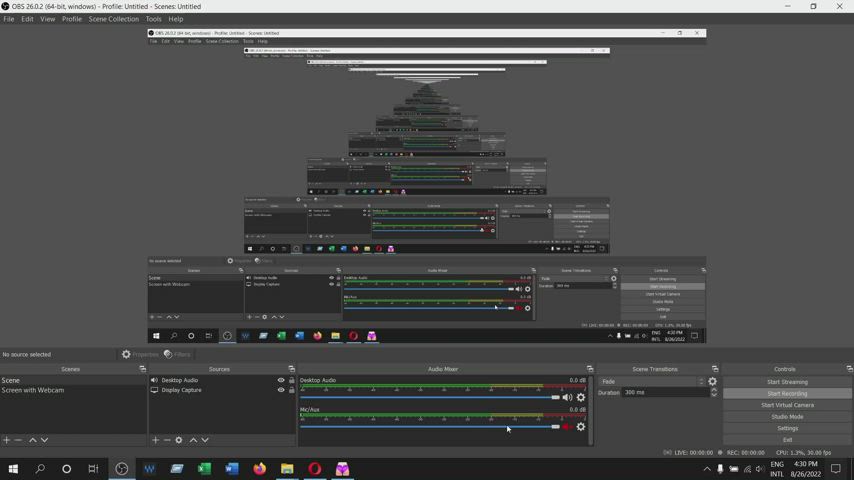Hide the Display Capture source with eye icon
The image size is (854, 480).
tap(281, 390)
